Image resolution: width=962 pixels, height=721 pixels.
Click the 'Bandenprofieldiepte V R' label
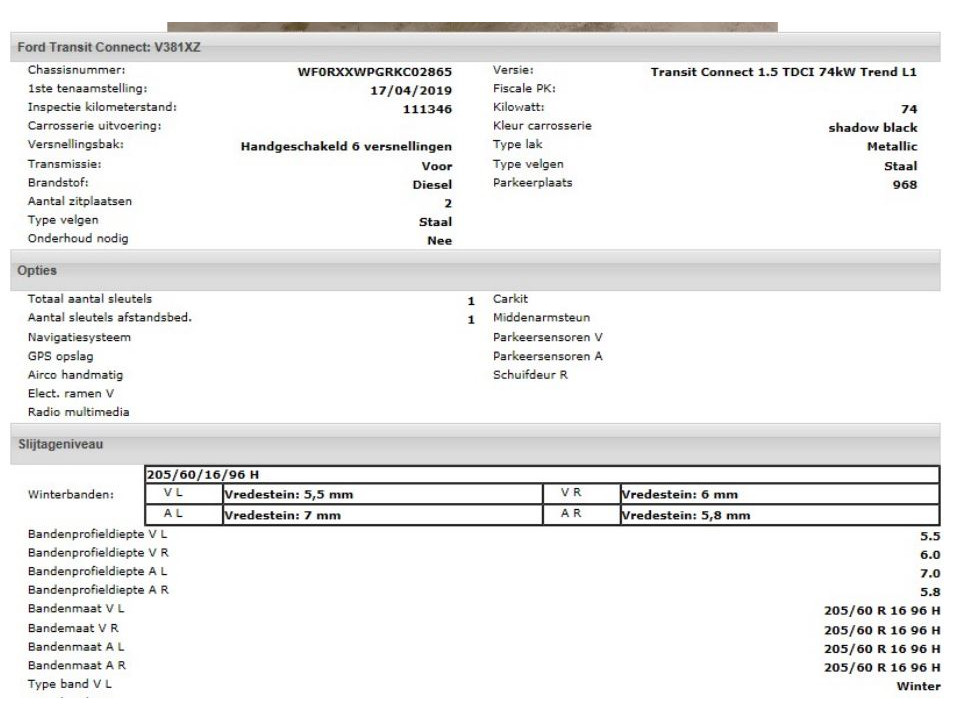[98, 552]
